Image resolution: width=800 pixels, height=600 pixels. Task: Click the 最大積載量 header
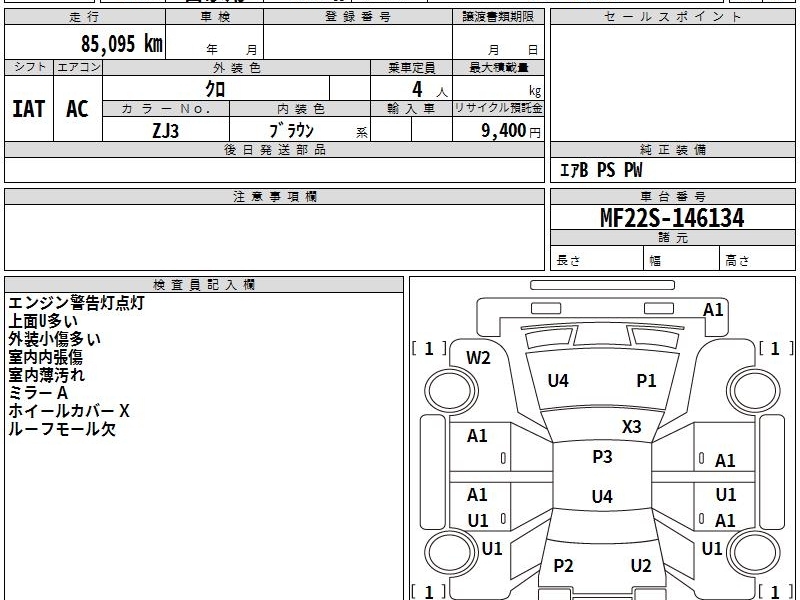pos(498,67)
